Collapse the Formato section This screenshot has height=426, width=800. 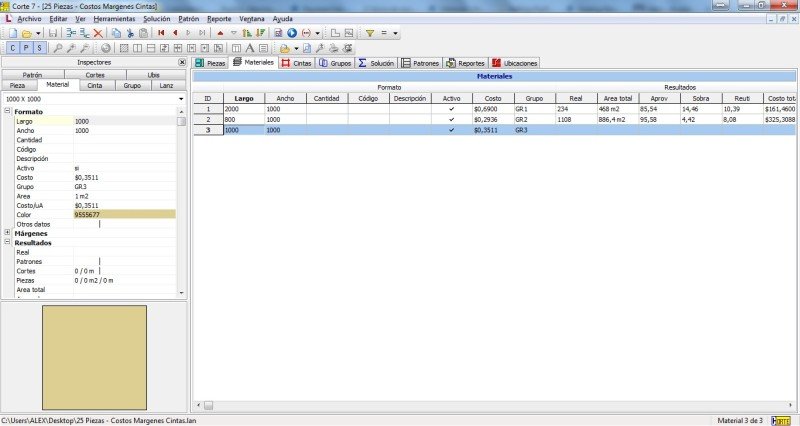pyautogui.click(x=7, y=112)
